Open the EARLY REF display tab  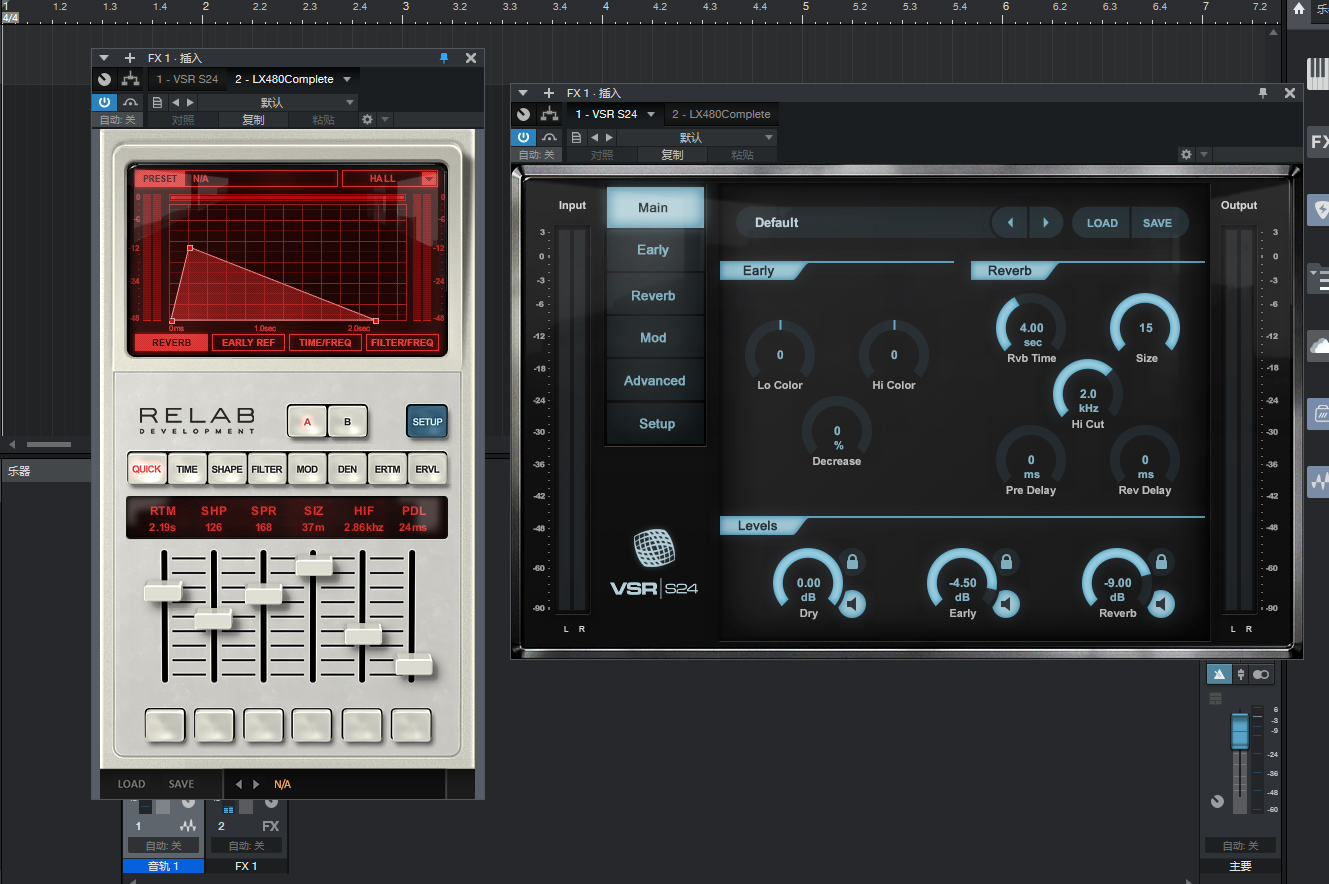point(248,343)
